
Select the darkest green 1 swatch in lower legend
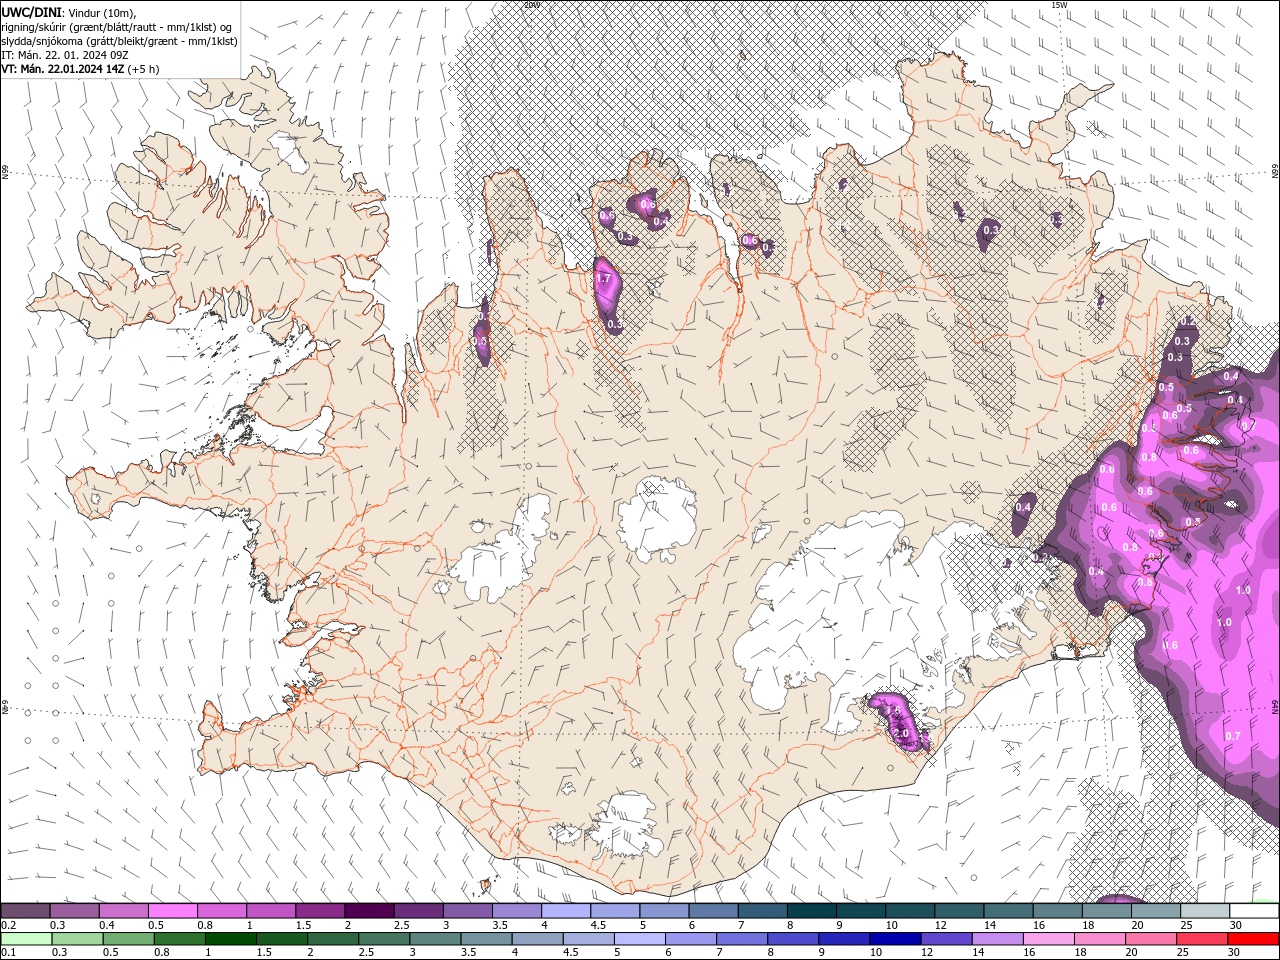pyautogui.click(x=230, y=939)
